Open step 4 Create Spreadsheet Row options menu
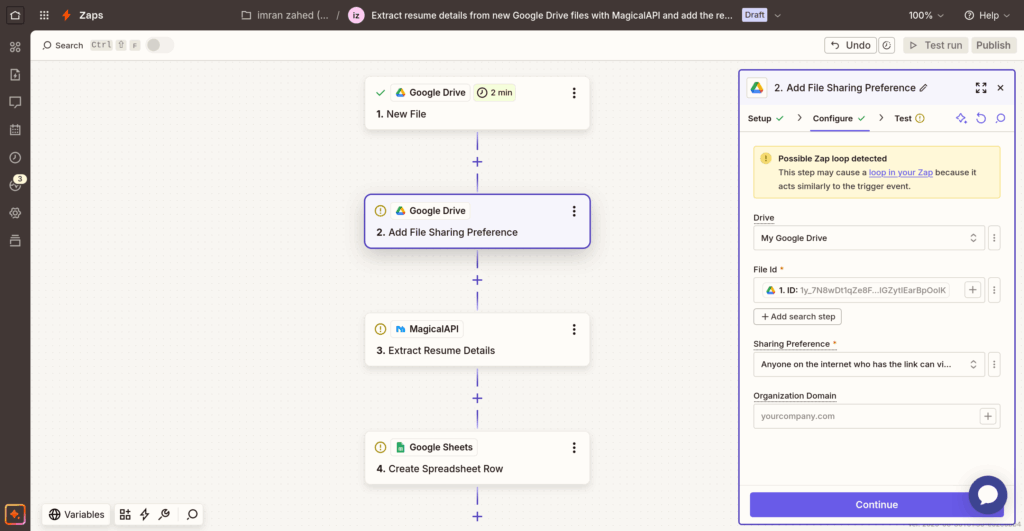This screenshot has height=531, width=1024. coord(574,447)
